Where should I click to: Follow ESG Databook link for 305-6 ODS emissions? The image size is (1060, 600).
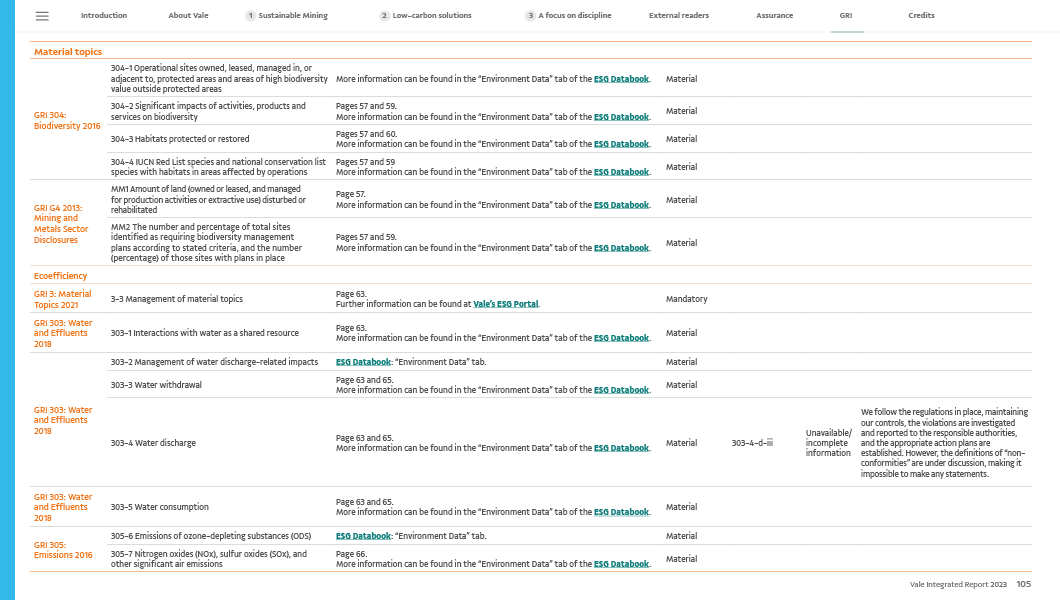(x=357, y=536)
